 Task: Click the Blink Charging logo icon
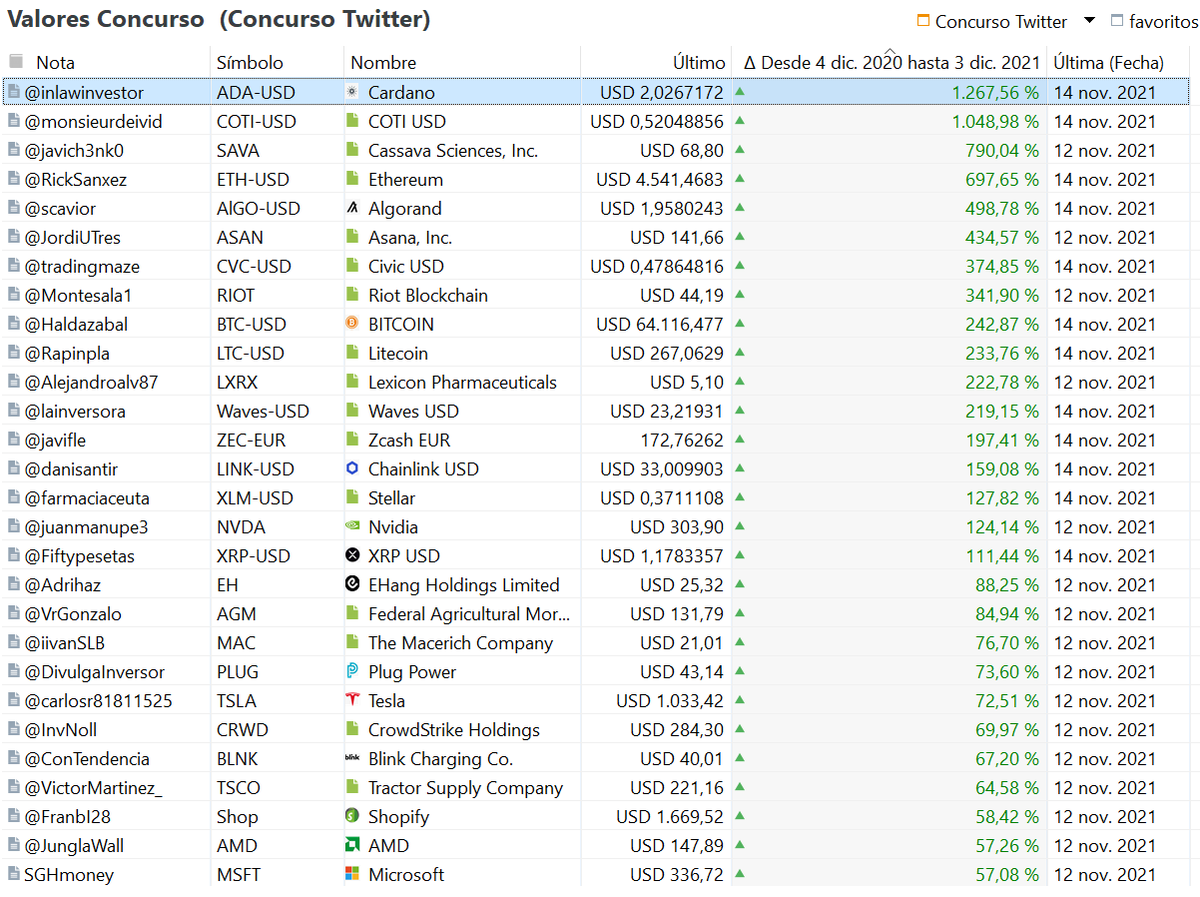point(352,759)
